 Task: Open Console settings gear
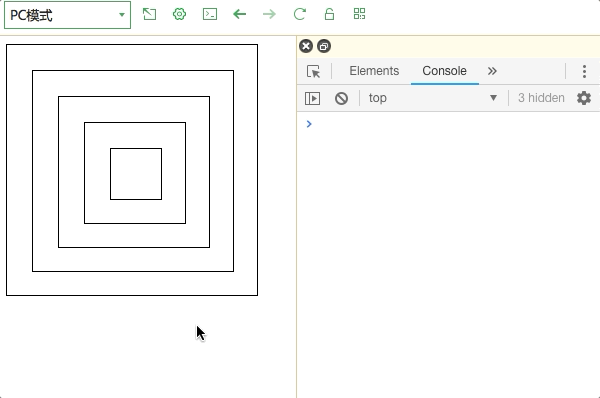tap(584, 98)
